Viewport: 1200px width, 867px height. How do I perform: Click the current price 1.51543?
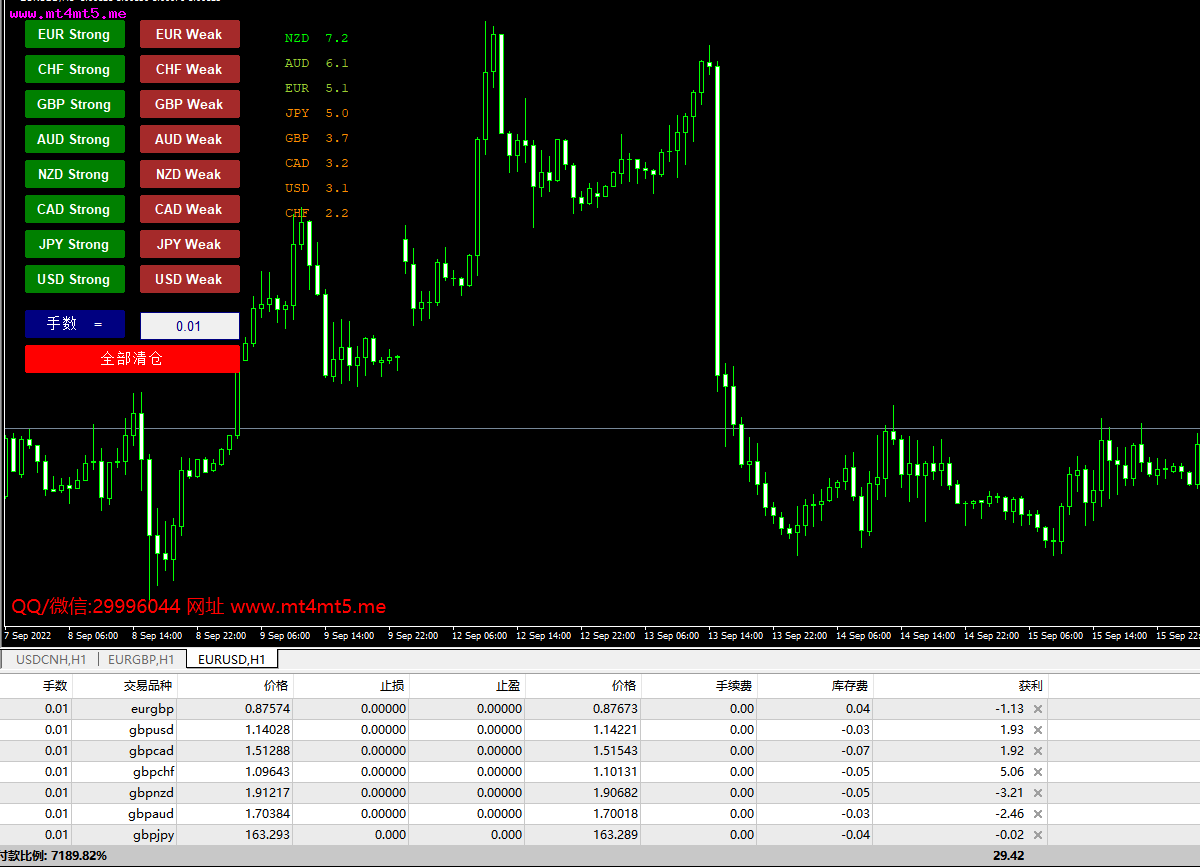(615, 751)
